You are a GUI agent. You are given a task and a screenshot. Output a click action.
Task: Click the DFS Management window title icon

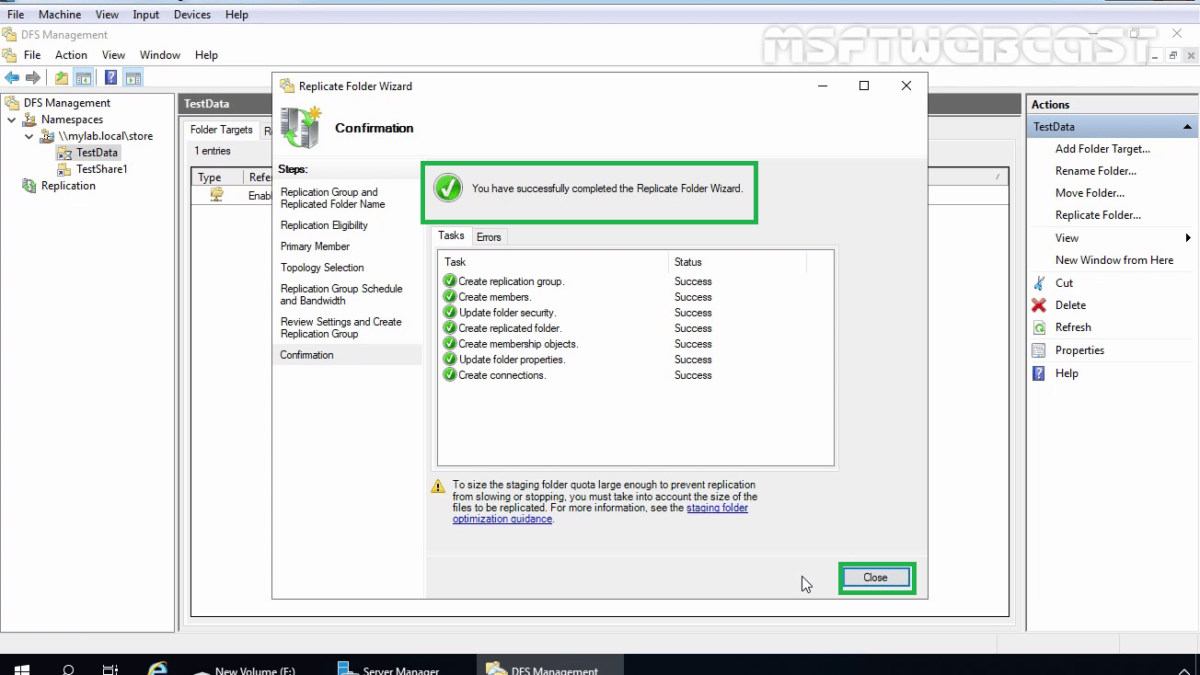[10, 35]
